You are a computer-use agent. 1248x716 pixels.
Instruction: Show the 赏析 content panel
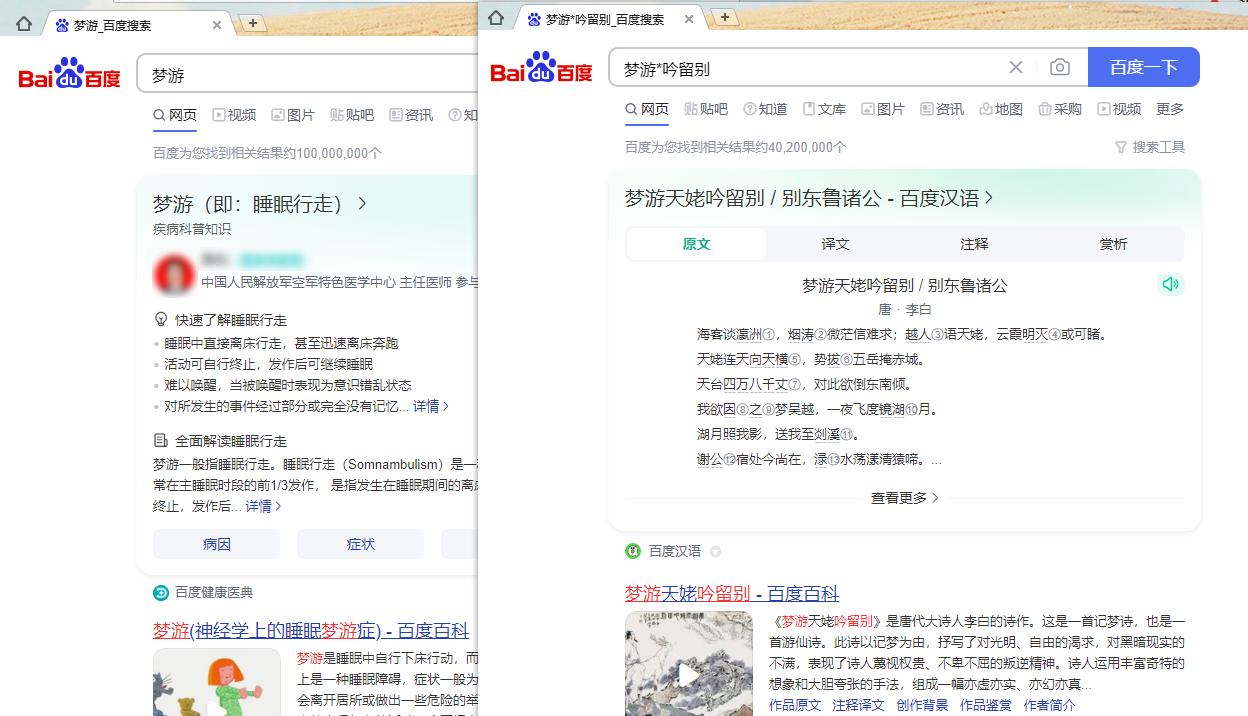coord(1112,243)
